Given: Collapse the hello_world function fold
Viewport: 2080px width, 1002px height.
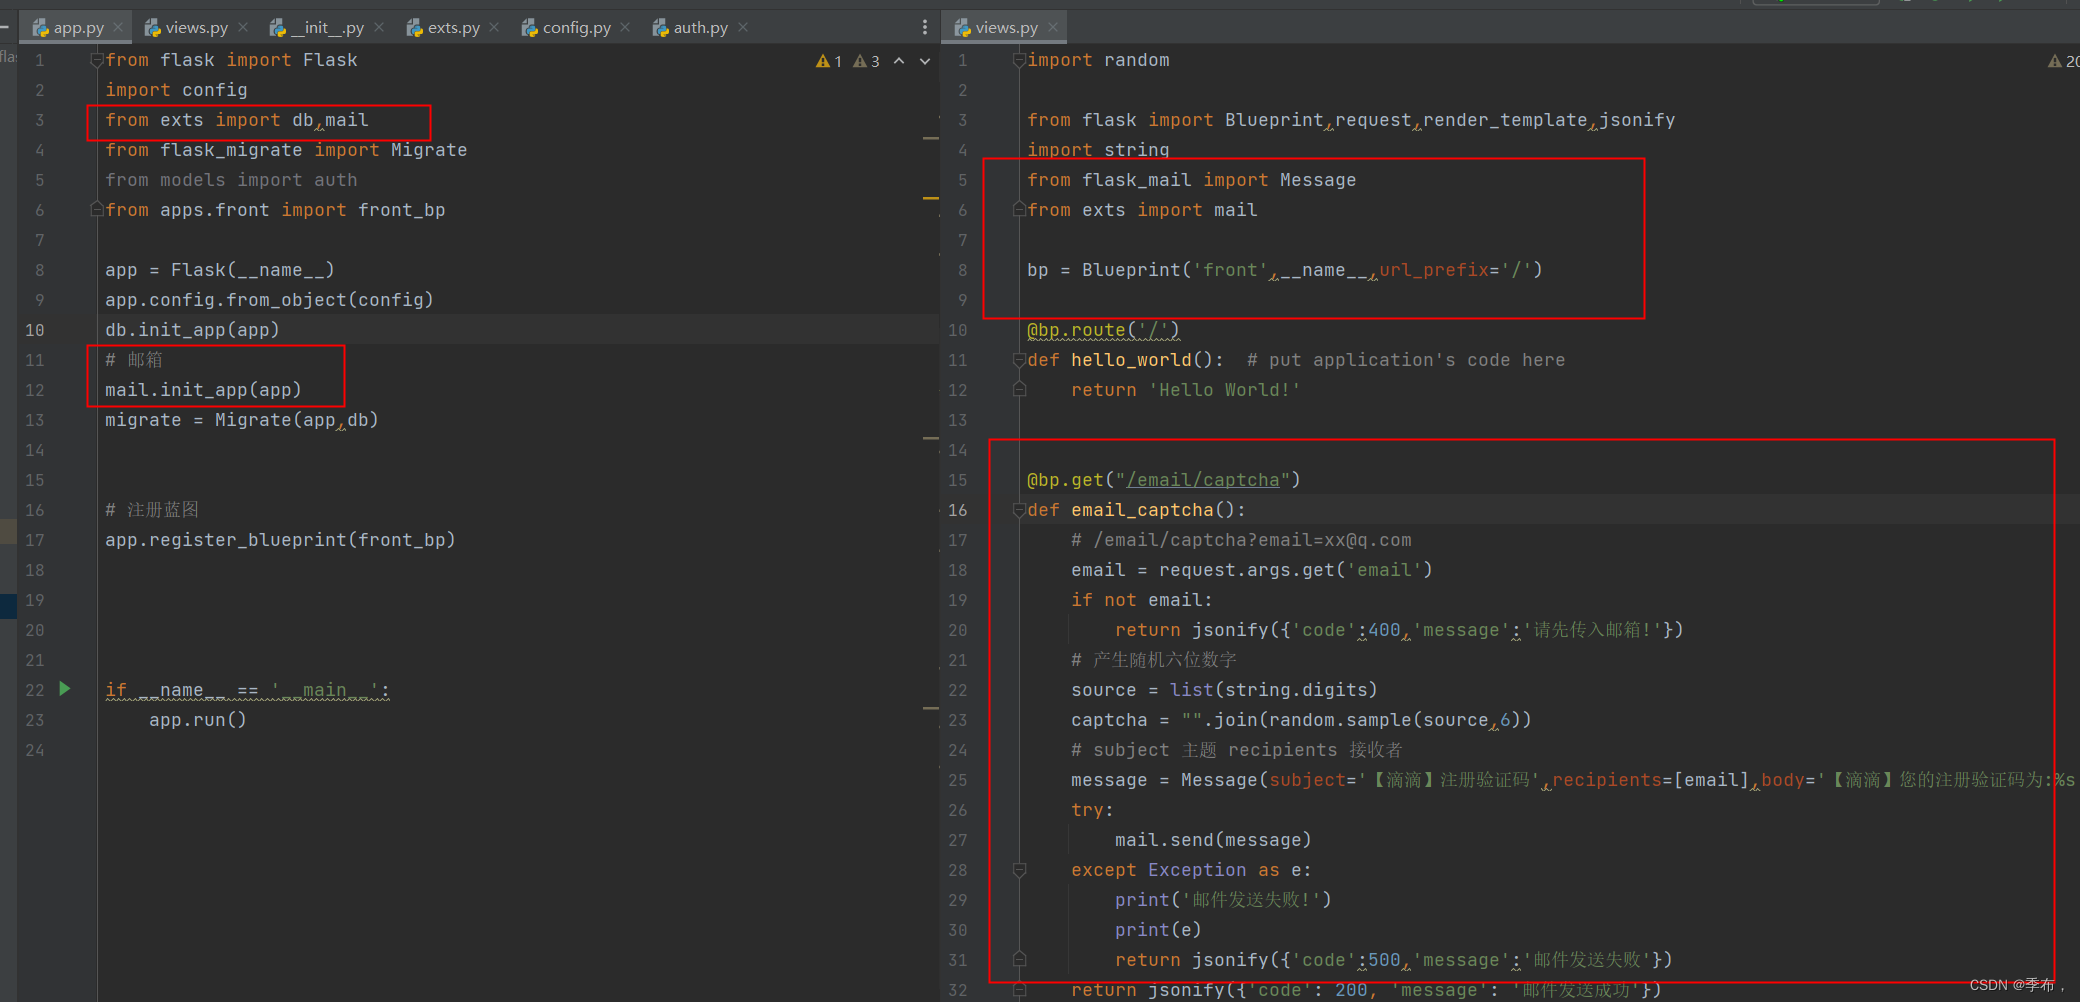Looking at the screenshot, I should (1019, 360).
